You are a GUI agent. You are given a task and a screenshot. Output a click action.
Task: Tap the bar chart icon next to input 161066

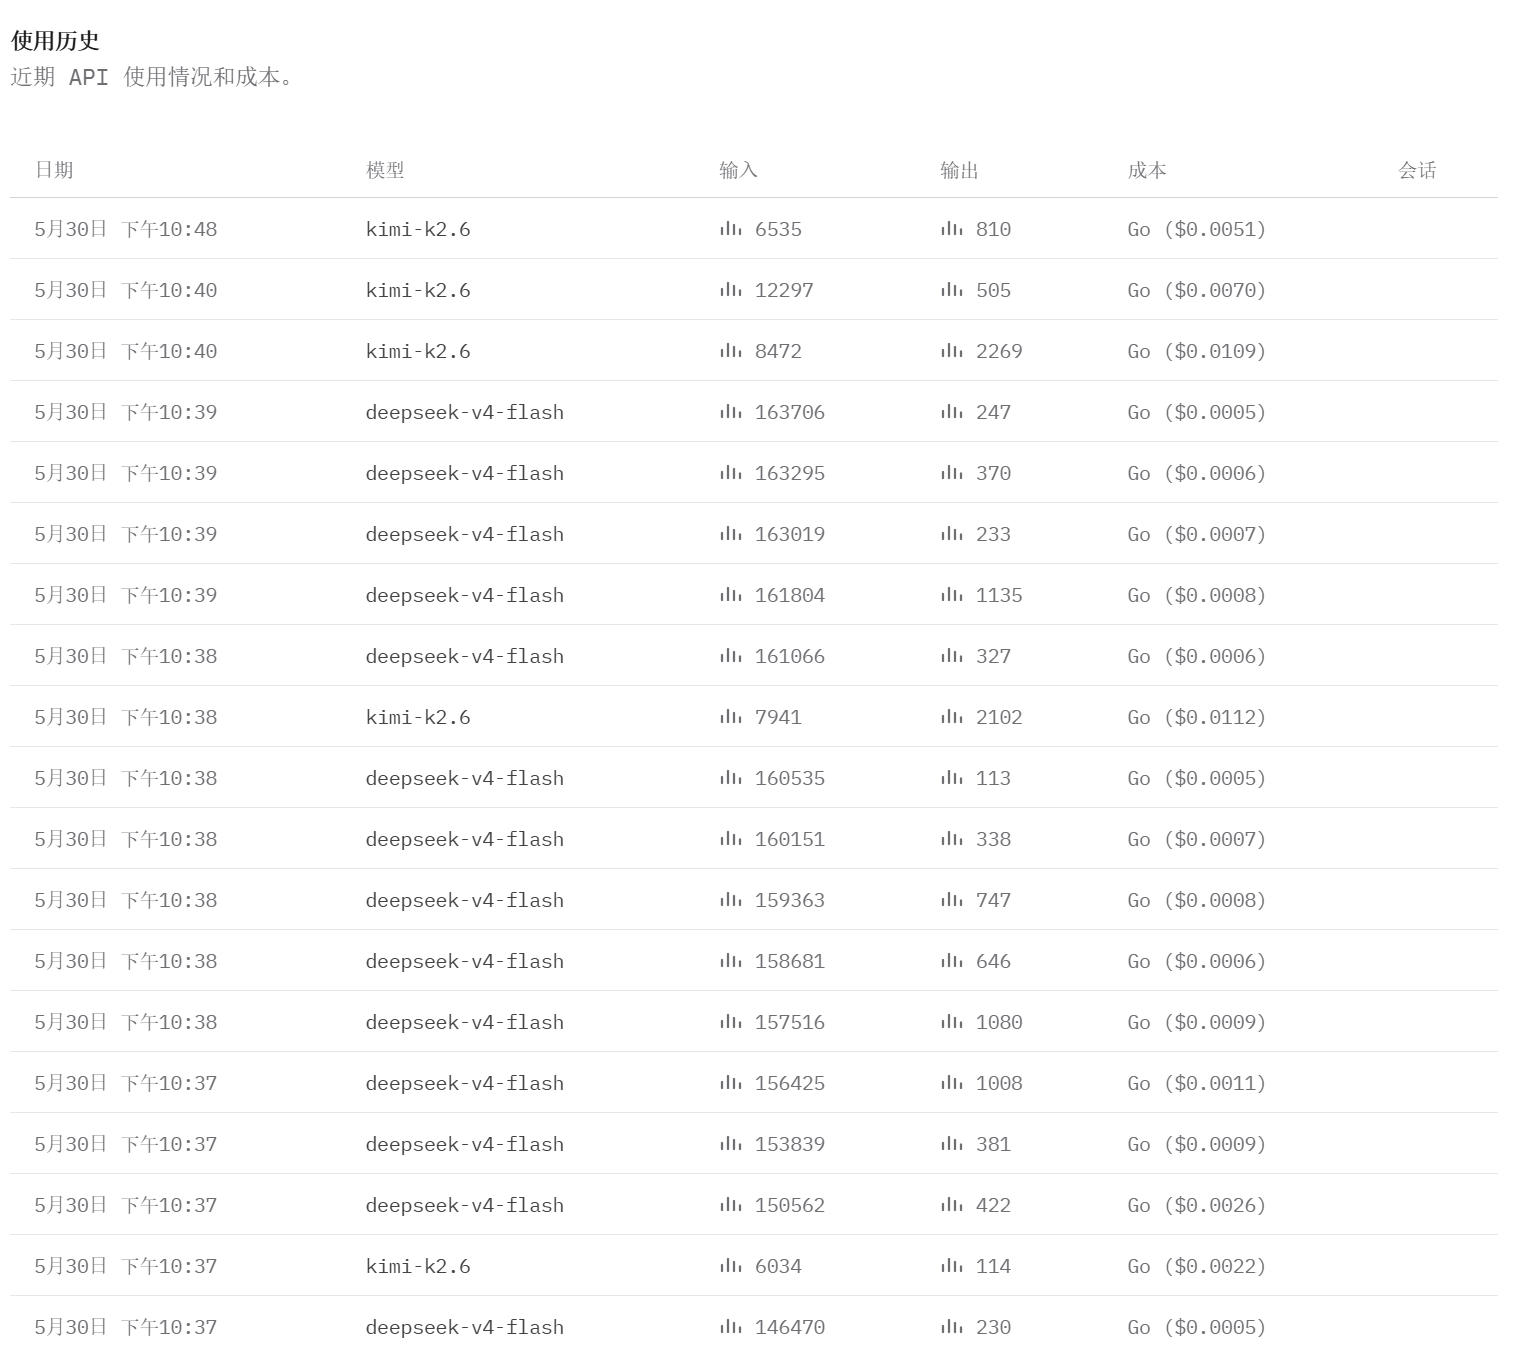(x=730, y=656)
